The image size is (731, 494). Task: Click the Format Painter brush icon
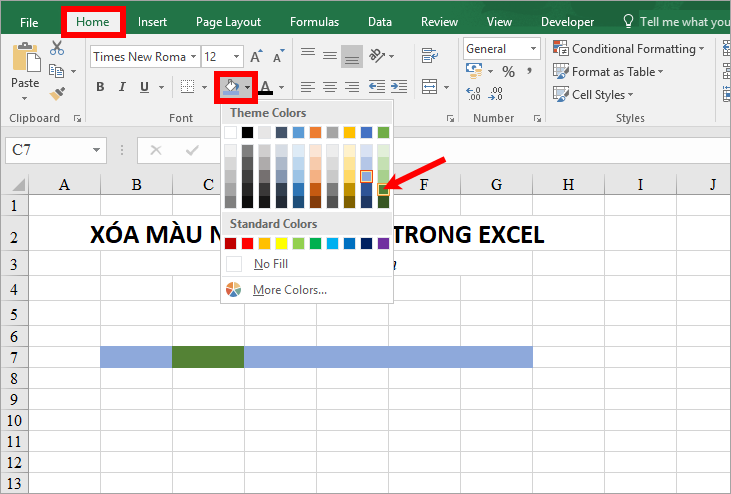[57, 94]
